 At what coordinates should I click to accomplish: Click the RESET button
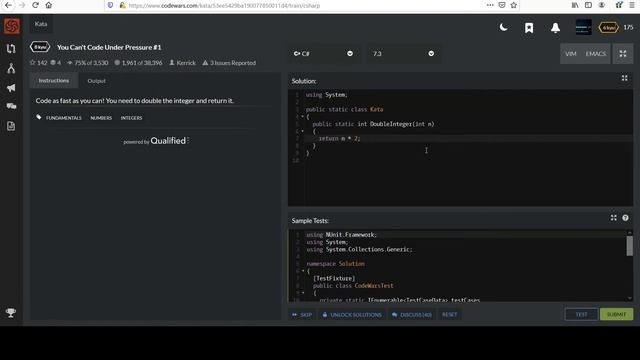tap(449, 315)
